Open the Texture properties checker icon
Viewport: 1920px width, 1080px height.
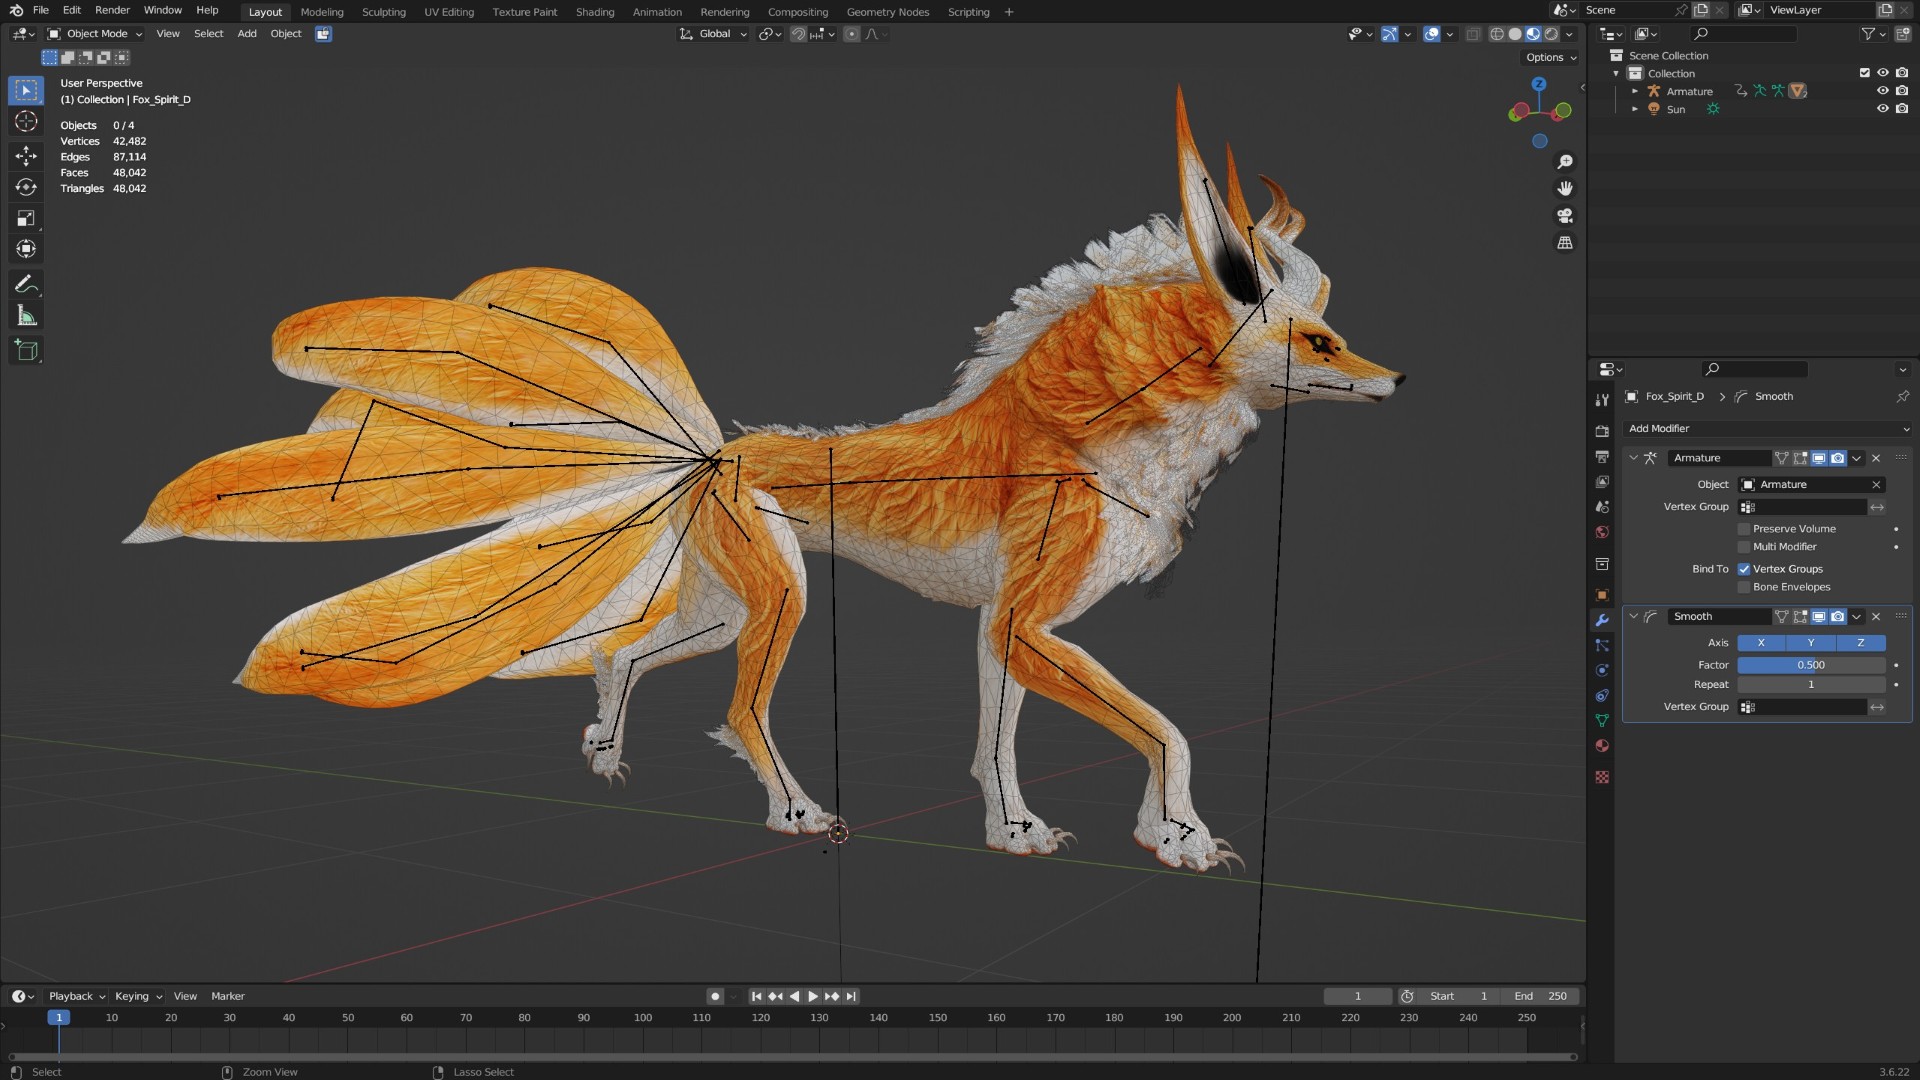pyautogui.click(x=1602, y=777)
